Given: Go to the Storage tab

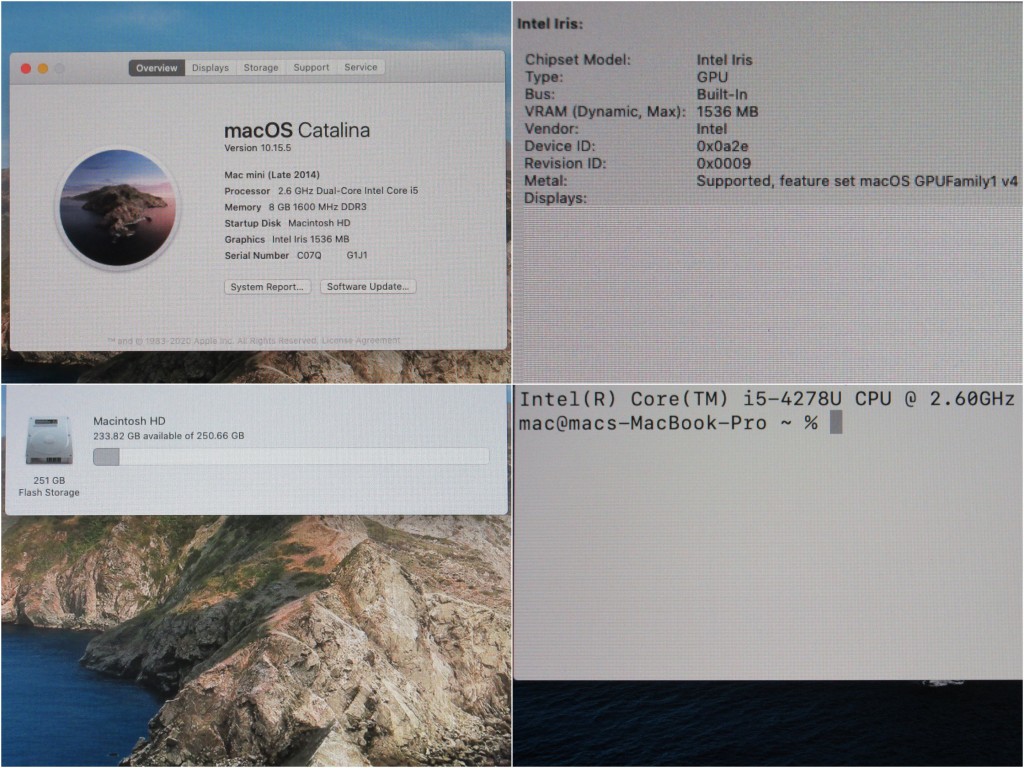Looking at the screenshot, I should click(261, 68).
